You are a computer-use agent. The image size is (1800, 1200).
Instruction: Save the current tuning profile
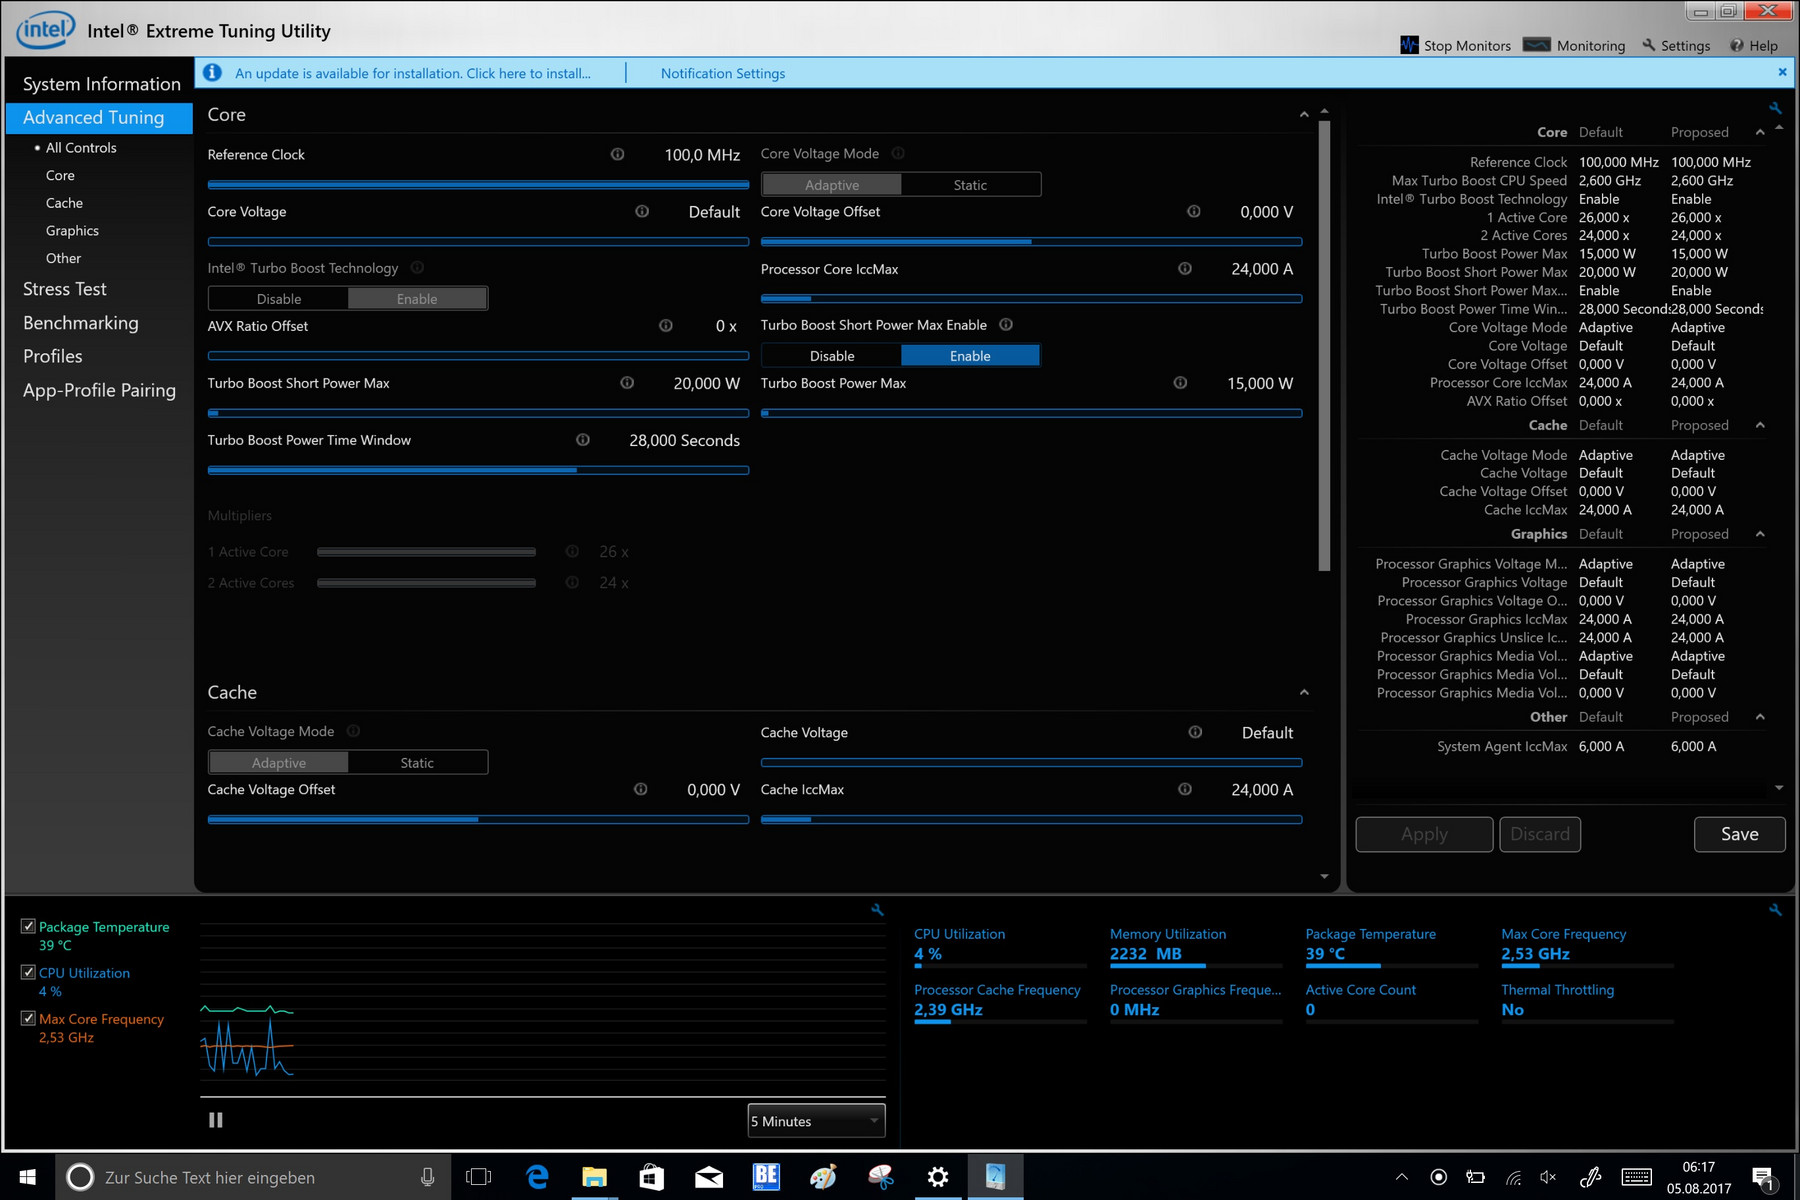[x=1739, y=834]
